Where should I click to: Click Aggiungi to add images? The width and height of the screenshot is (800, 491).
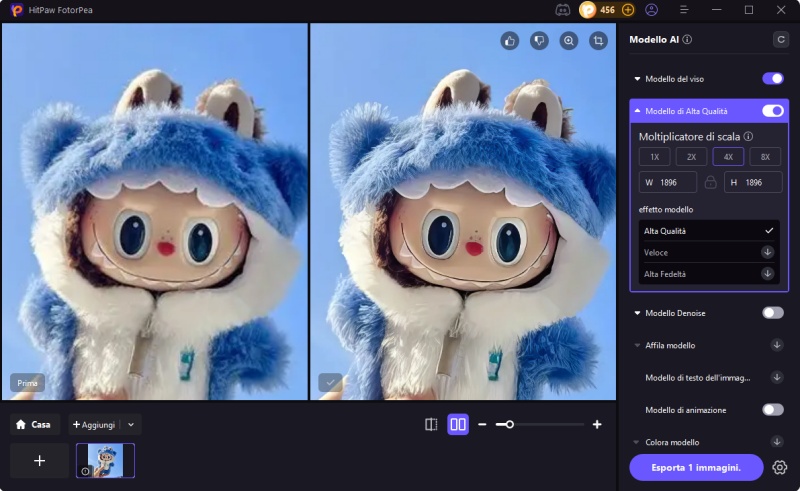pos(94,425)
